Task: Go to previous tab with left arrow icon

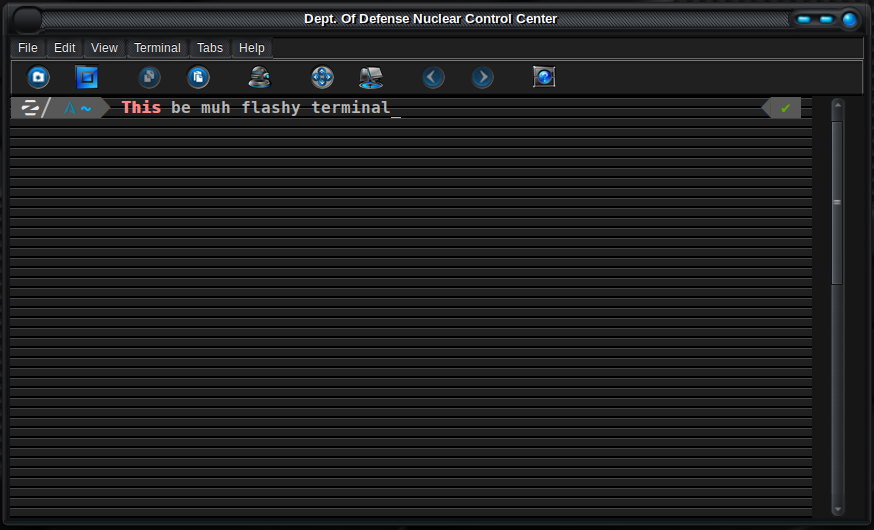Action: tap(433, 77)
